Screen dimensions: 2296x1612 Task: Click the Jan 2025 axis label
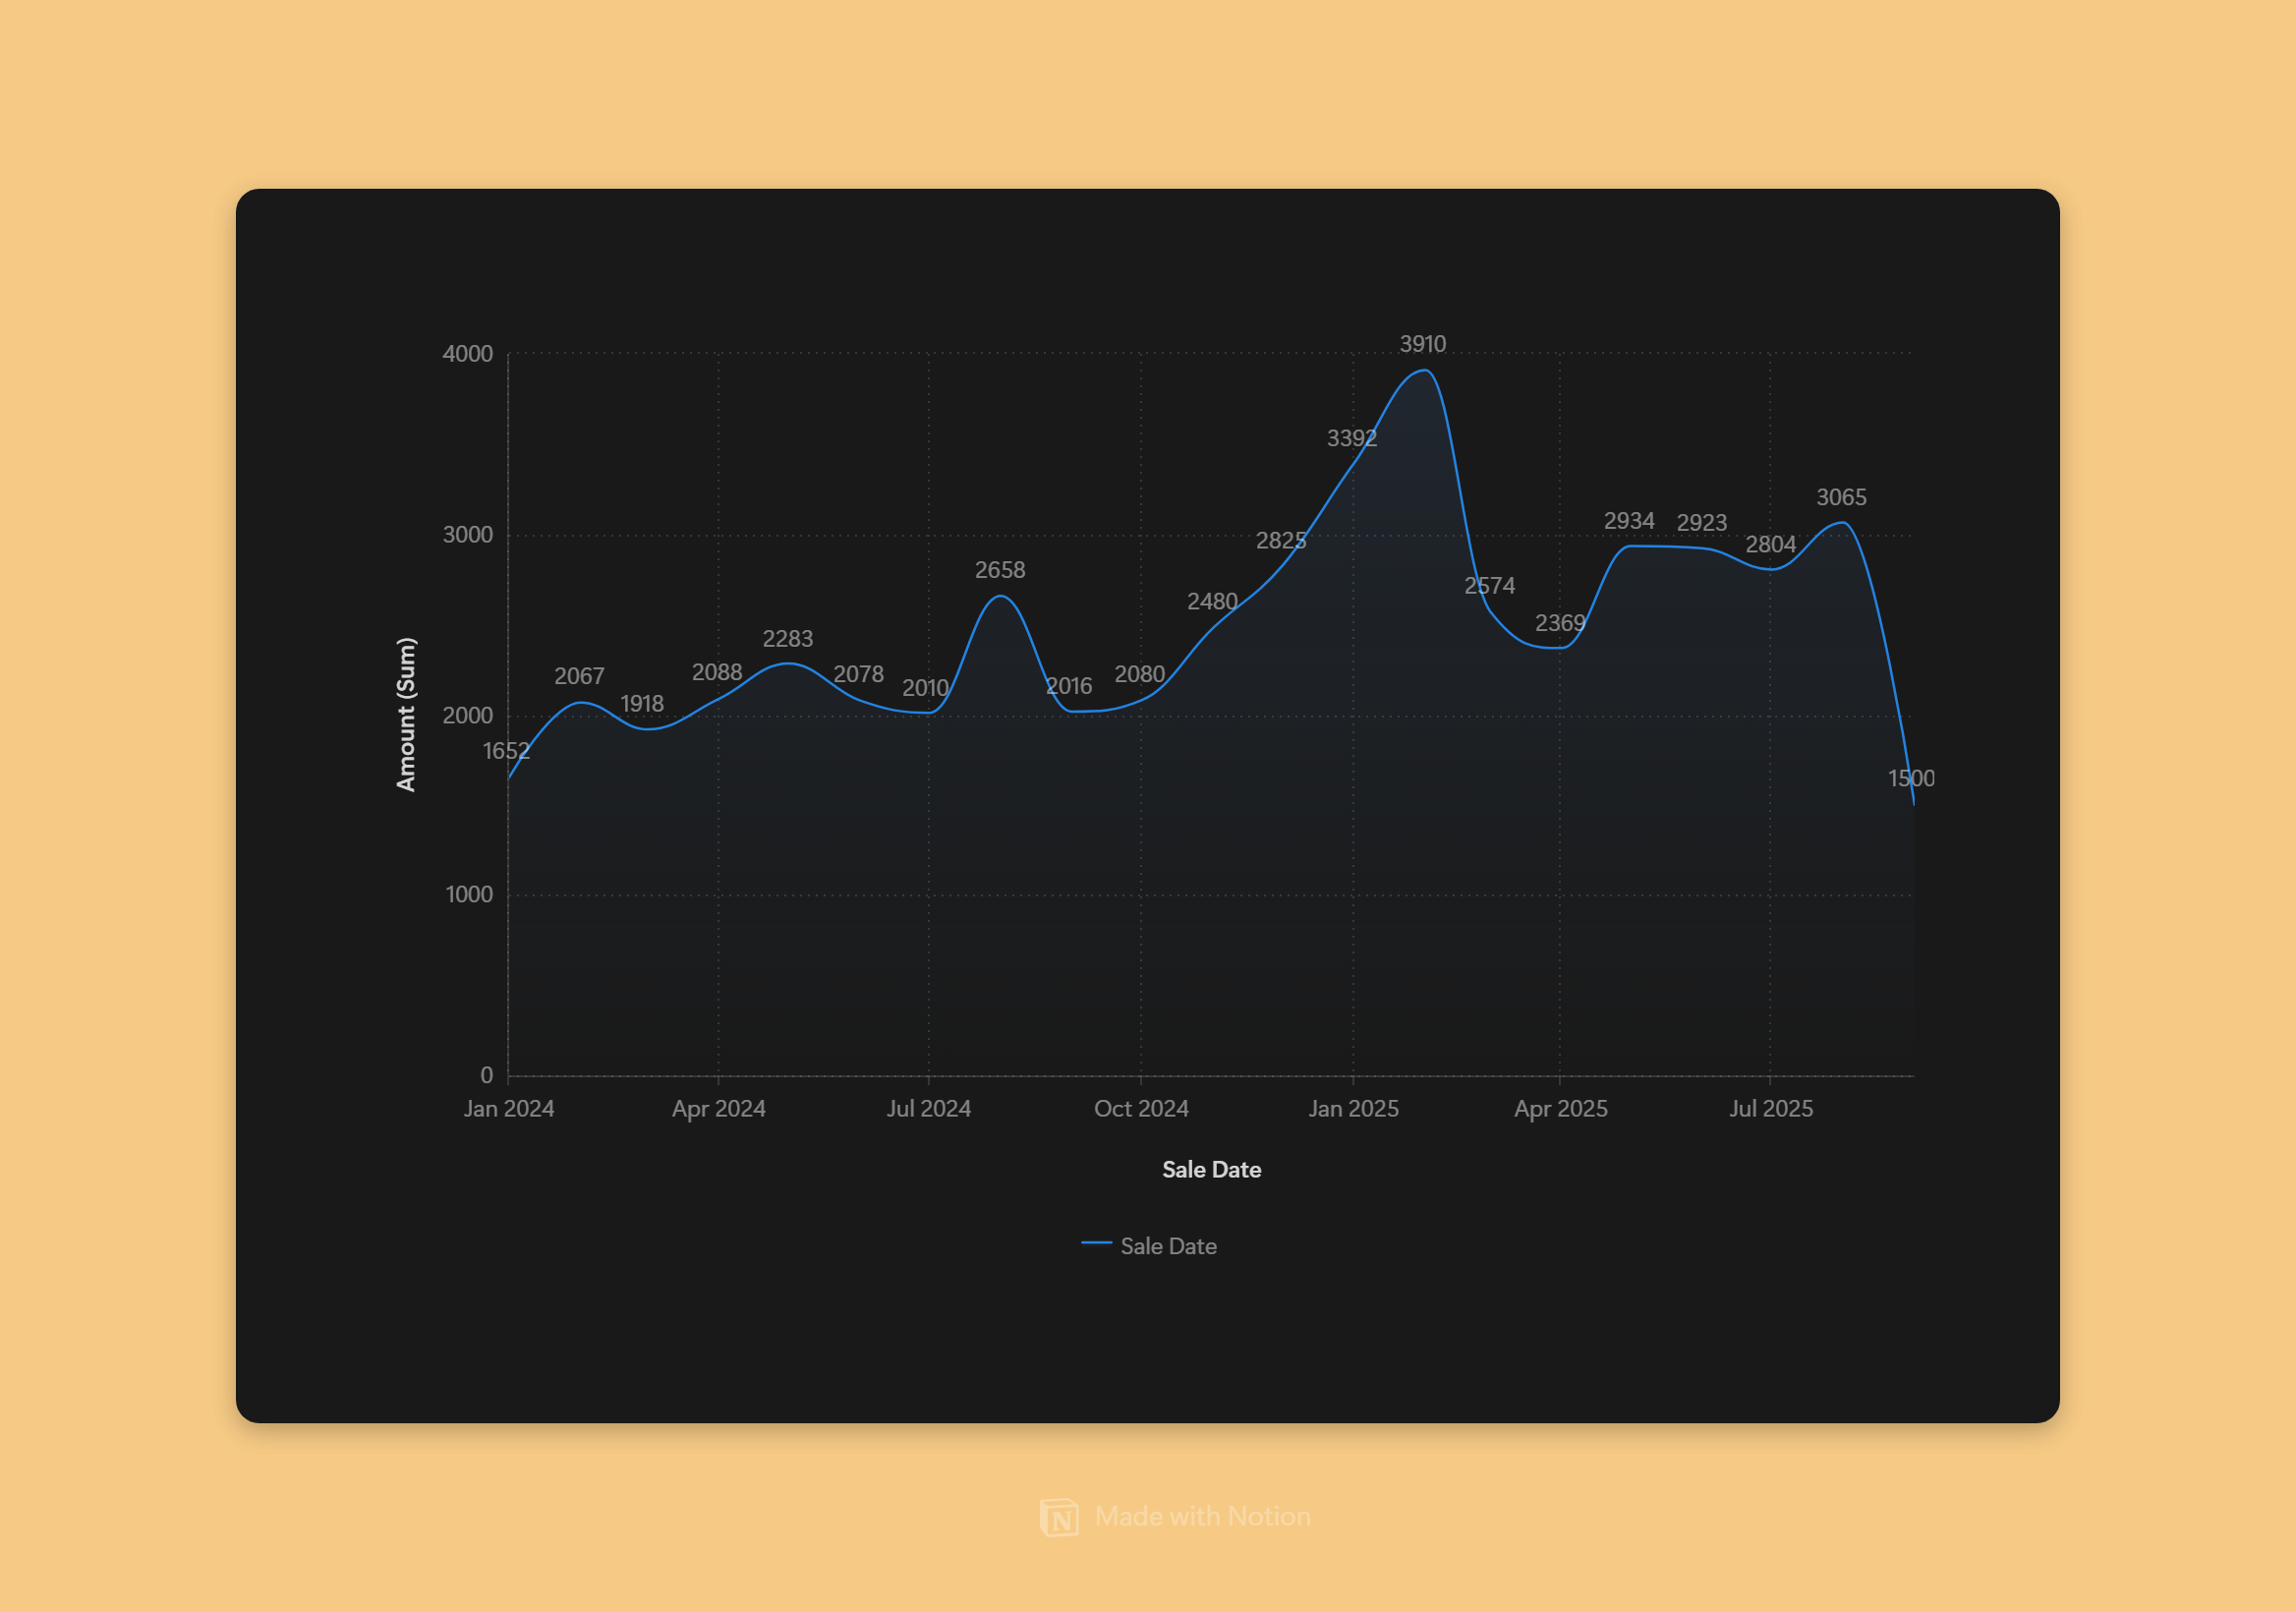(x=1353, y=1108)
